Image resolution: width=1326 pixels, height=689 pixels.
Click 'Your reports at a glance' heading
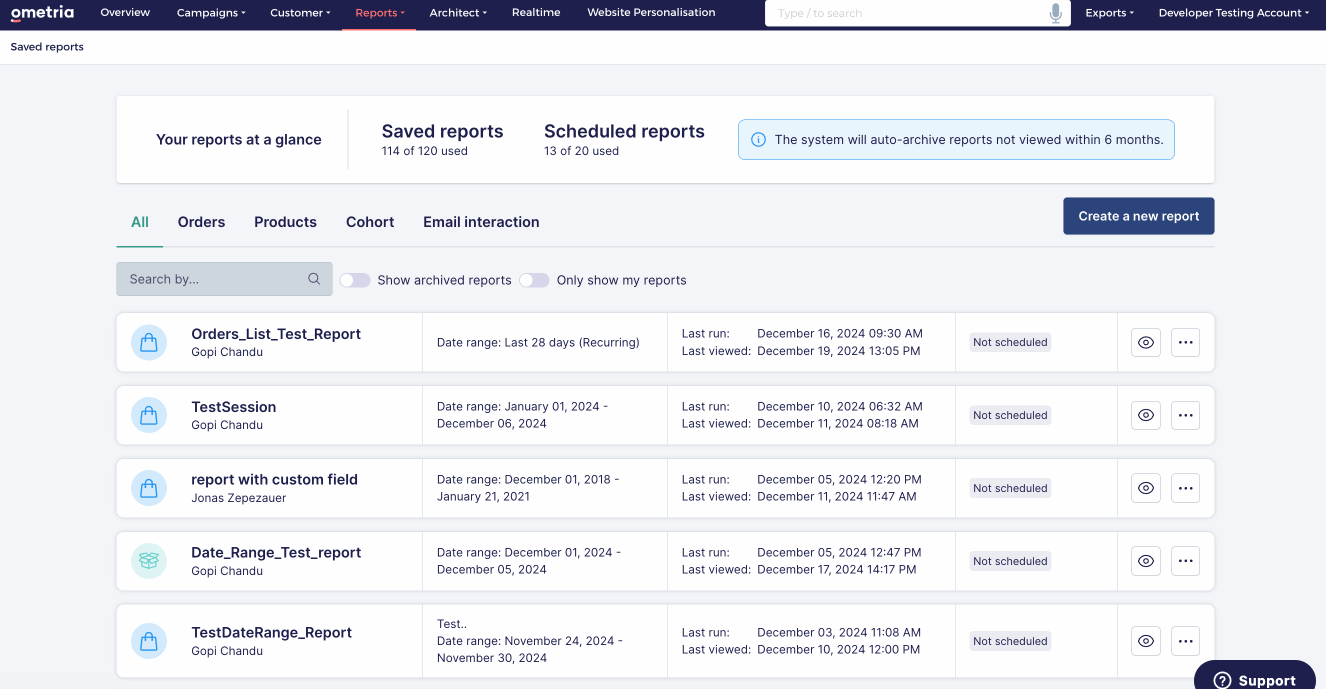[239, 140]
